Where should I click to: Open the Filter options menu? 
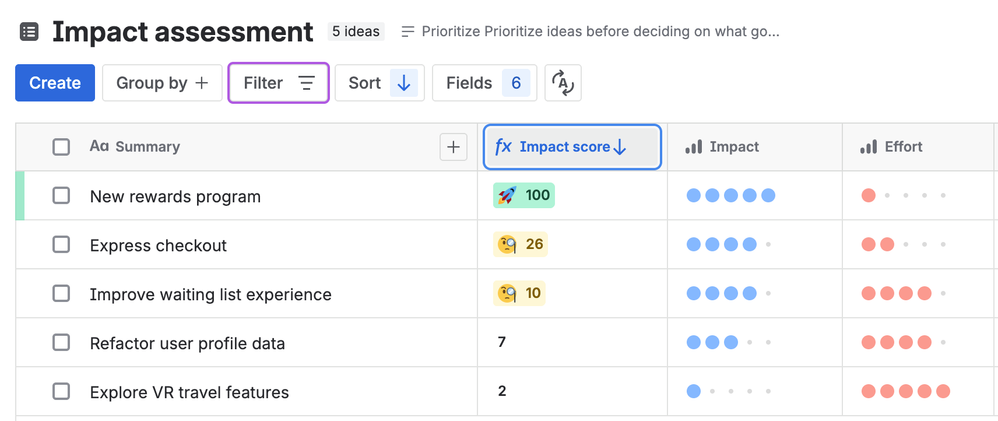coord(279,83)
